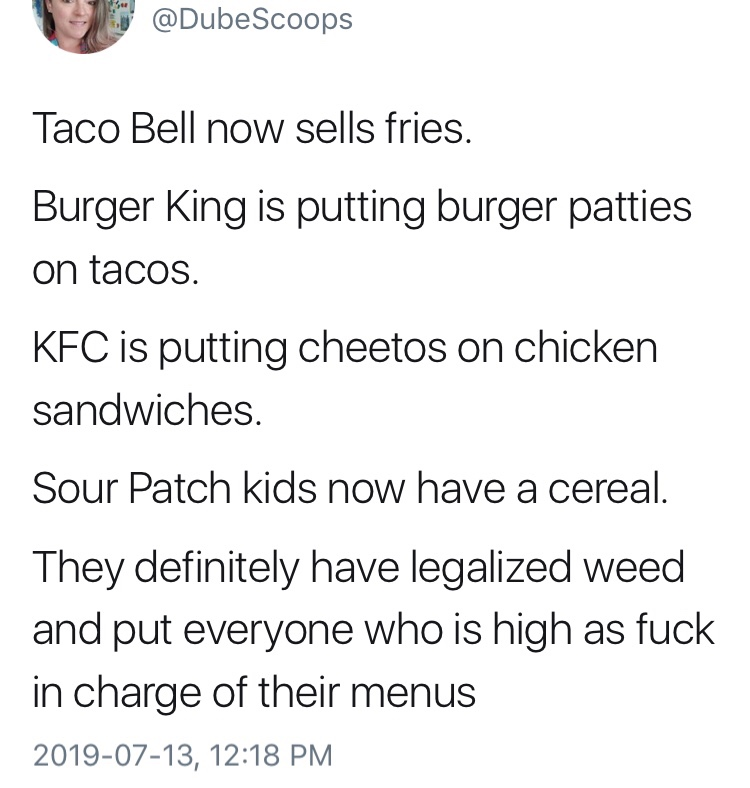Click the text 'on tacos.'
750x788 pixels.
(x=116, y=269)
